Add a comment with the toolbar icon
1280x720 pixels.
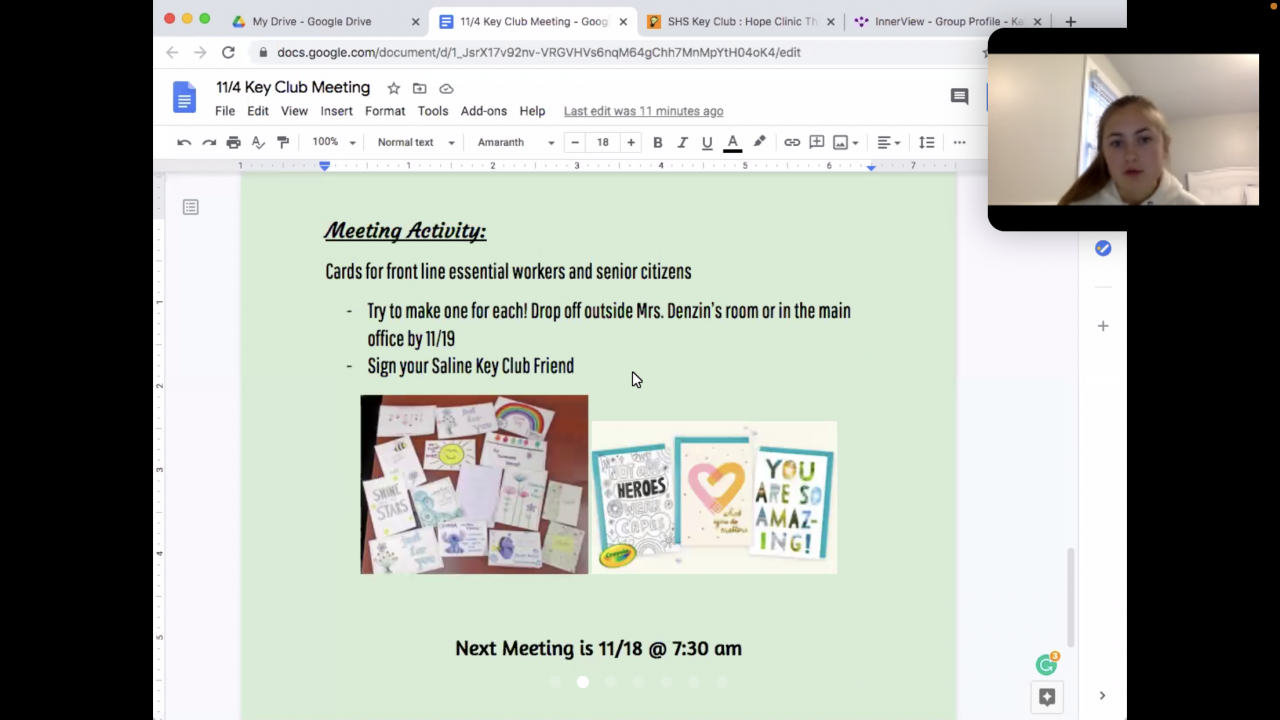tap(816, 143)
